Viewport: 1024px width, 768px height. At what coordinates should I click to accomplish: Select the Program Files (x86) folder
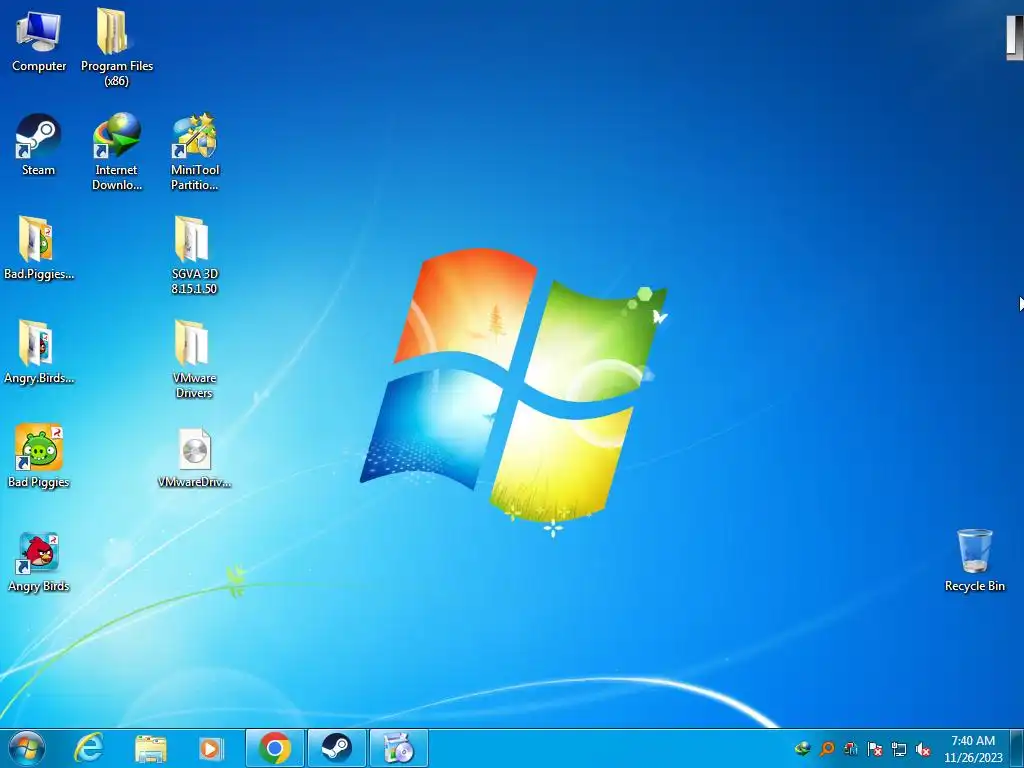point(116,46)
